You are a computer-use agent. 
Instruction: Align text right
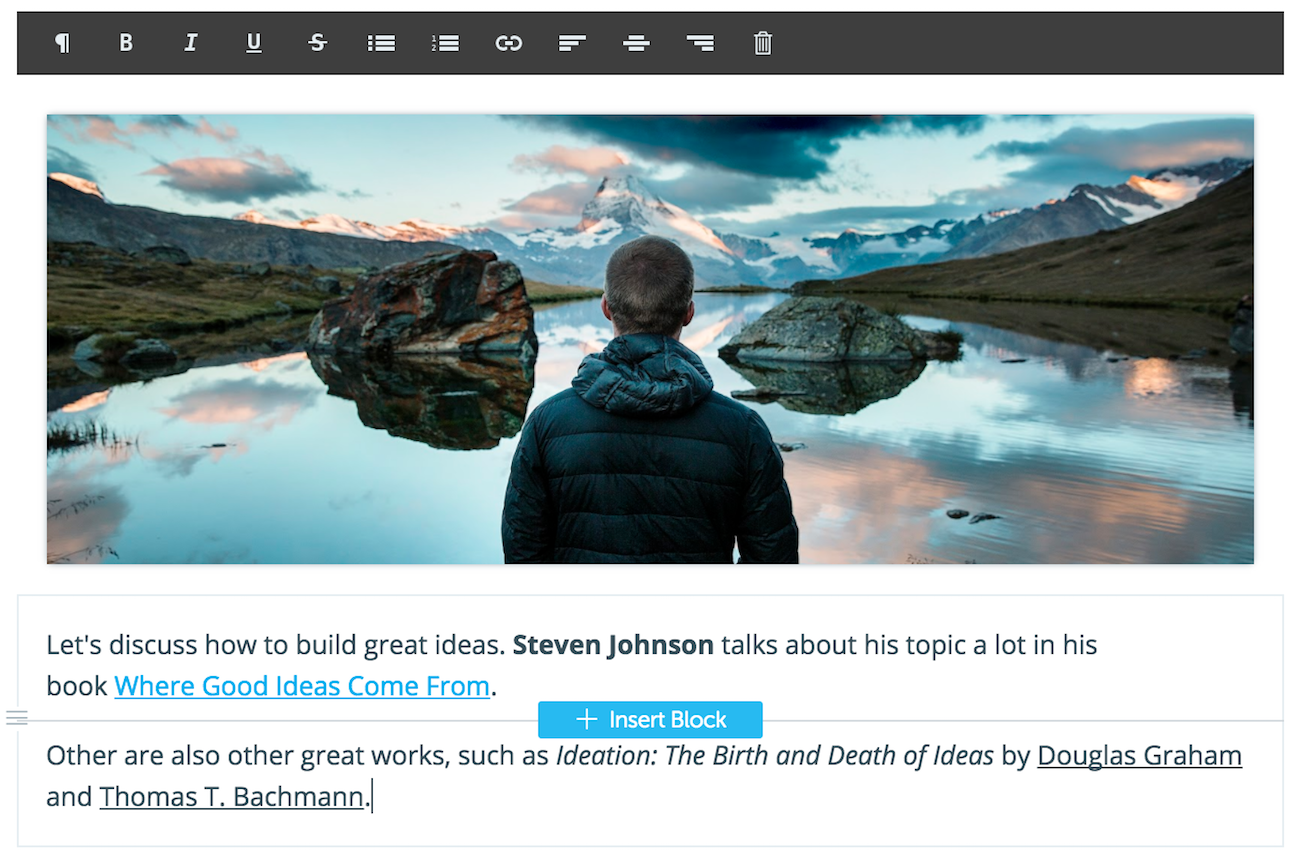point(700,43)
